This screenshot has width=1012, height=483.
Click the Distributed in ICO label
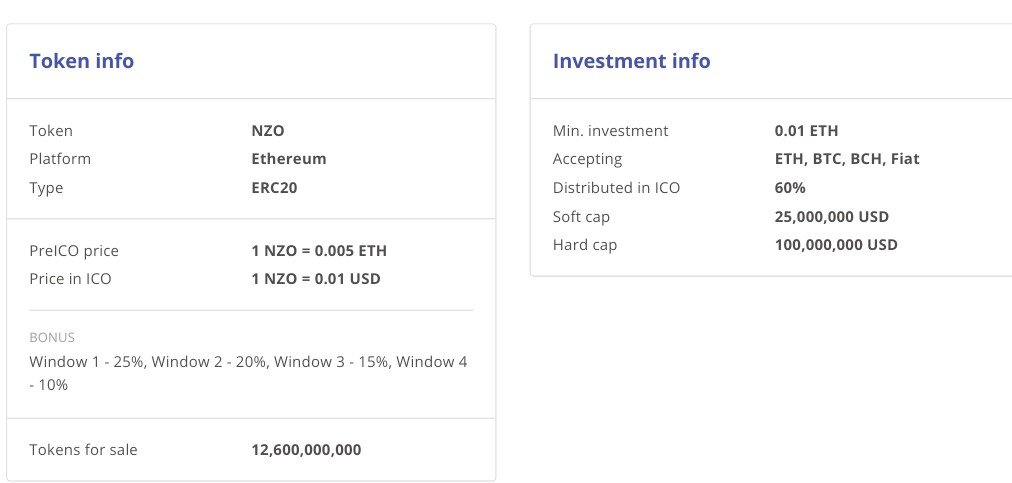pos(616,188)
